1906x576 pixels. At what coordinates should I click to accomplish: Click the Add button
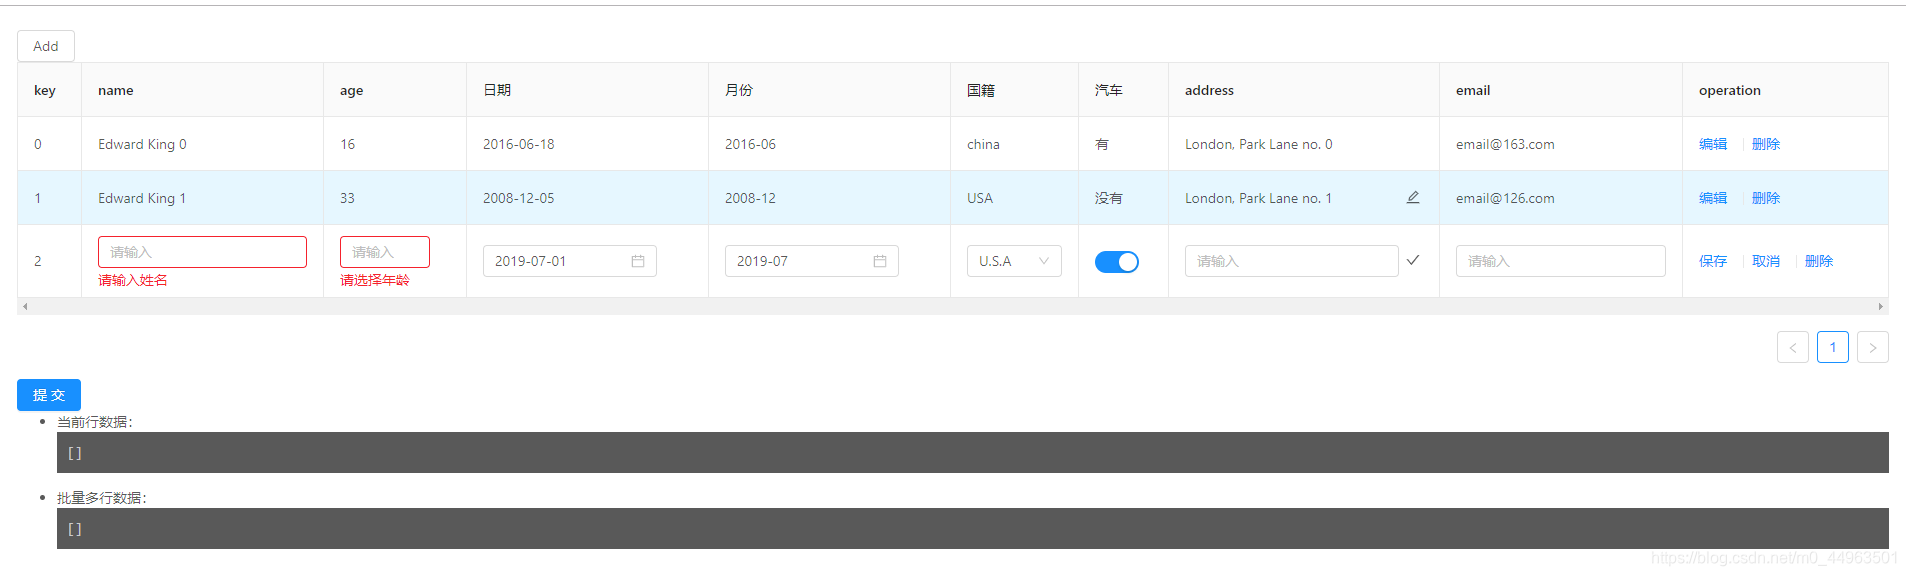pos(46,46)
